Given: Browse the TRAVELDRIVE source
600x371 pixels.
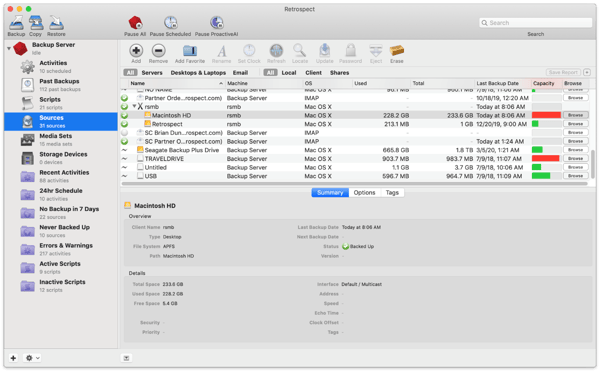Looking at the screenshot, I should coord(575,158).
